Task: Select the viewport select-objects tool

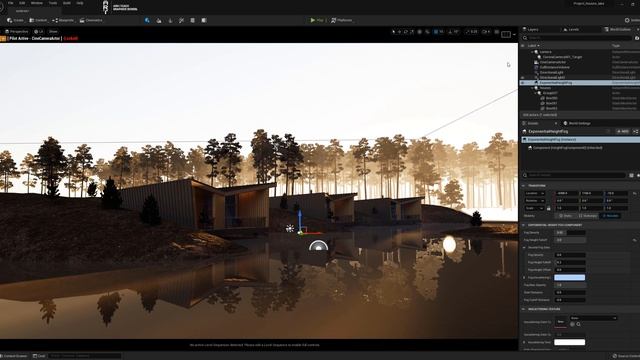Action: coord(393,31)
